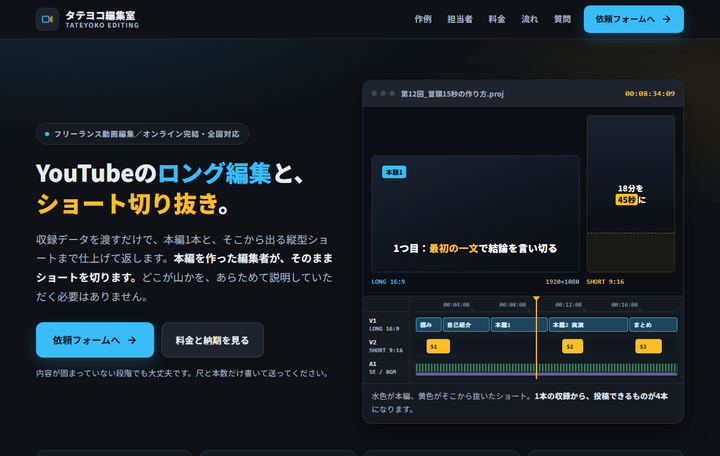Click the 00:16:00 ruler mark
The height and width of the screenshot is (456, 720).
coord(624,304)
